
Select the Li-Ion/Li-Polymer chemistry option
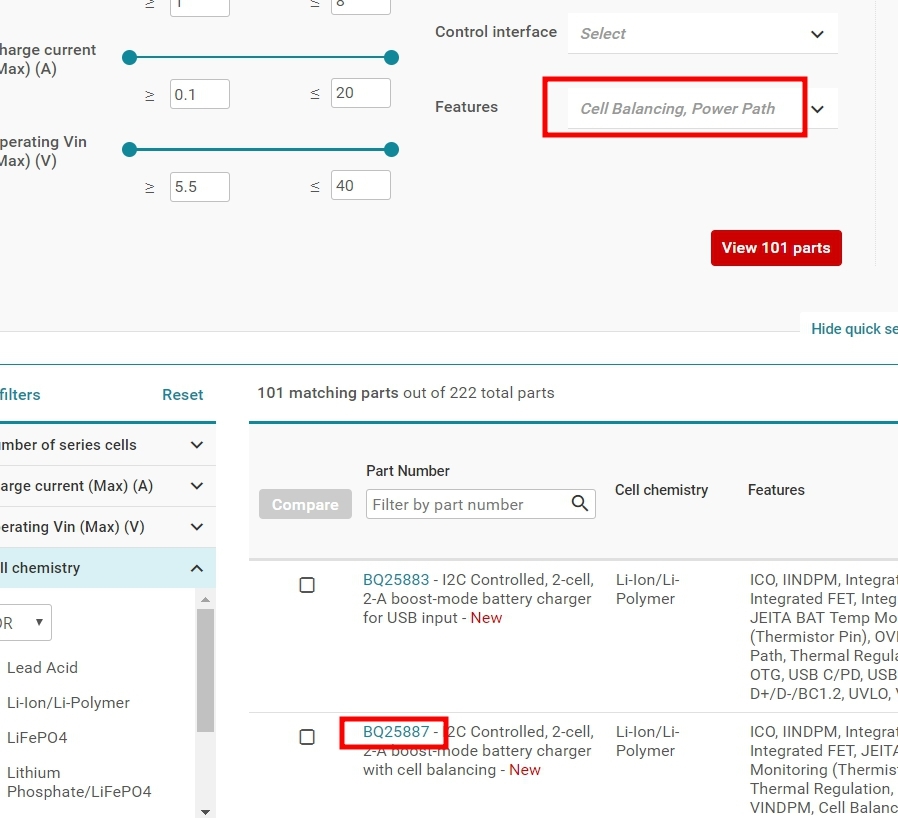pyautogui.click(x=68, y=703)
